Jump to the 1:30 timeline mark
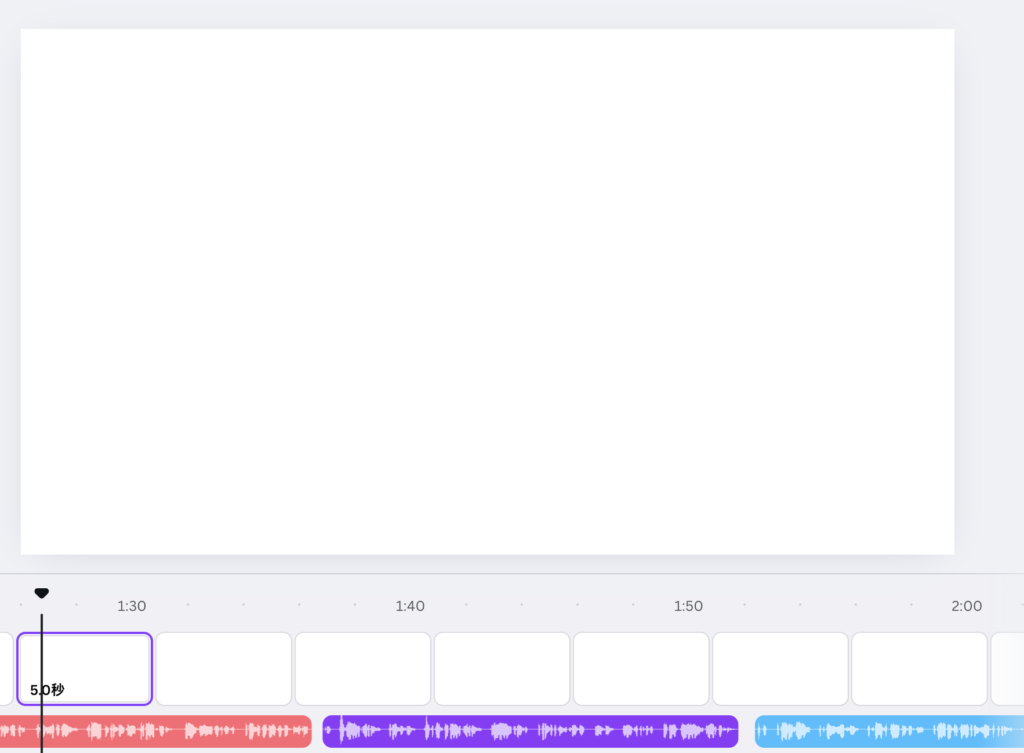The width and height of the screenshot is (1024, 753). [132, 606]
